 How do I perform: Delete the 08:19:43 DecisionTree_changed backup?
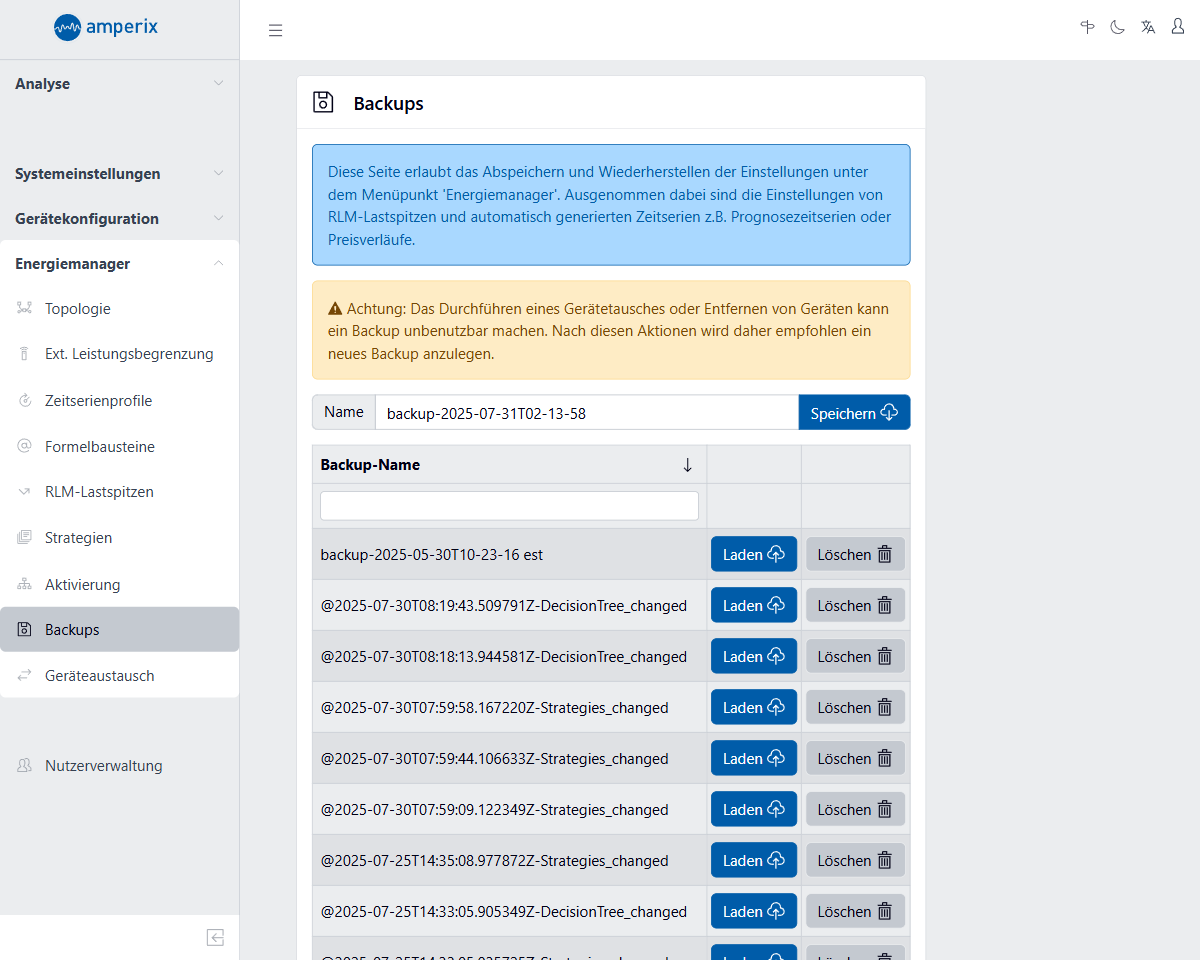[855, 605]
